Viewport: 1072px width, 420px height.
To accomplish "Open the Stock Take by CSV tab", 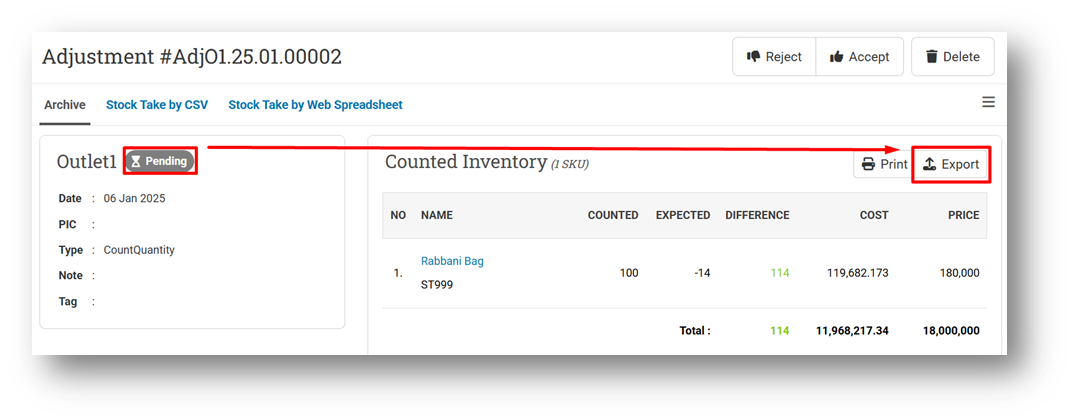I will [157, 105].
